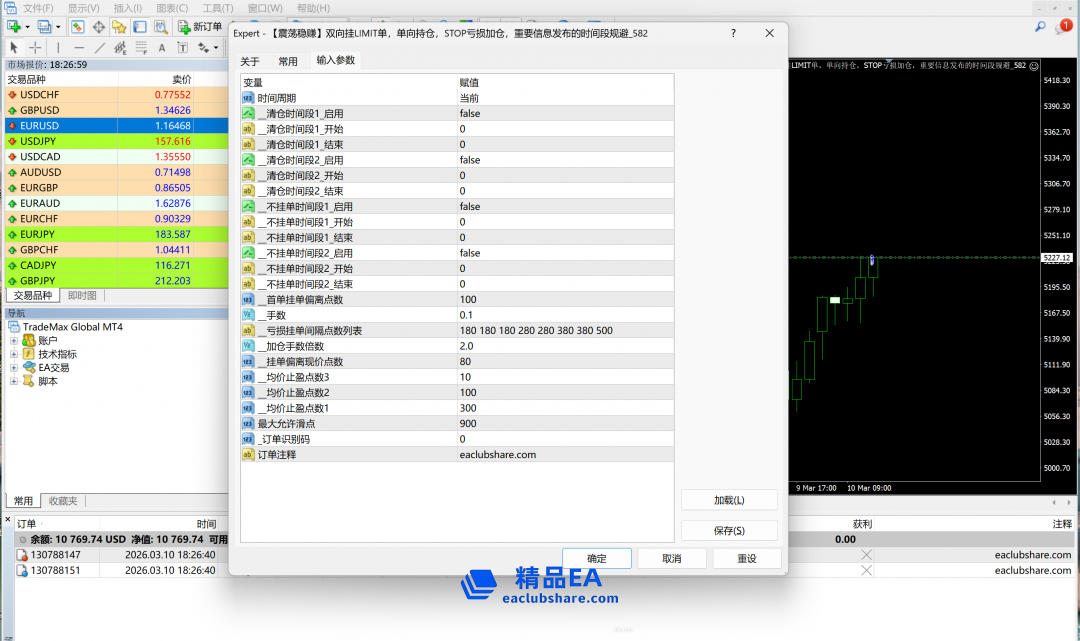Open the 工具(T) menu

click(218, 8)
